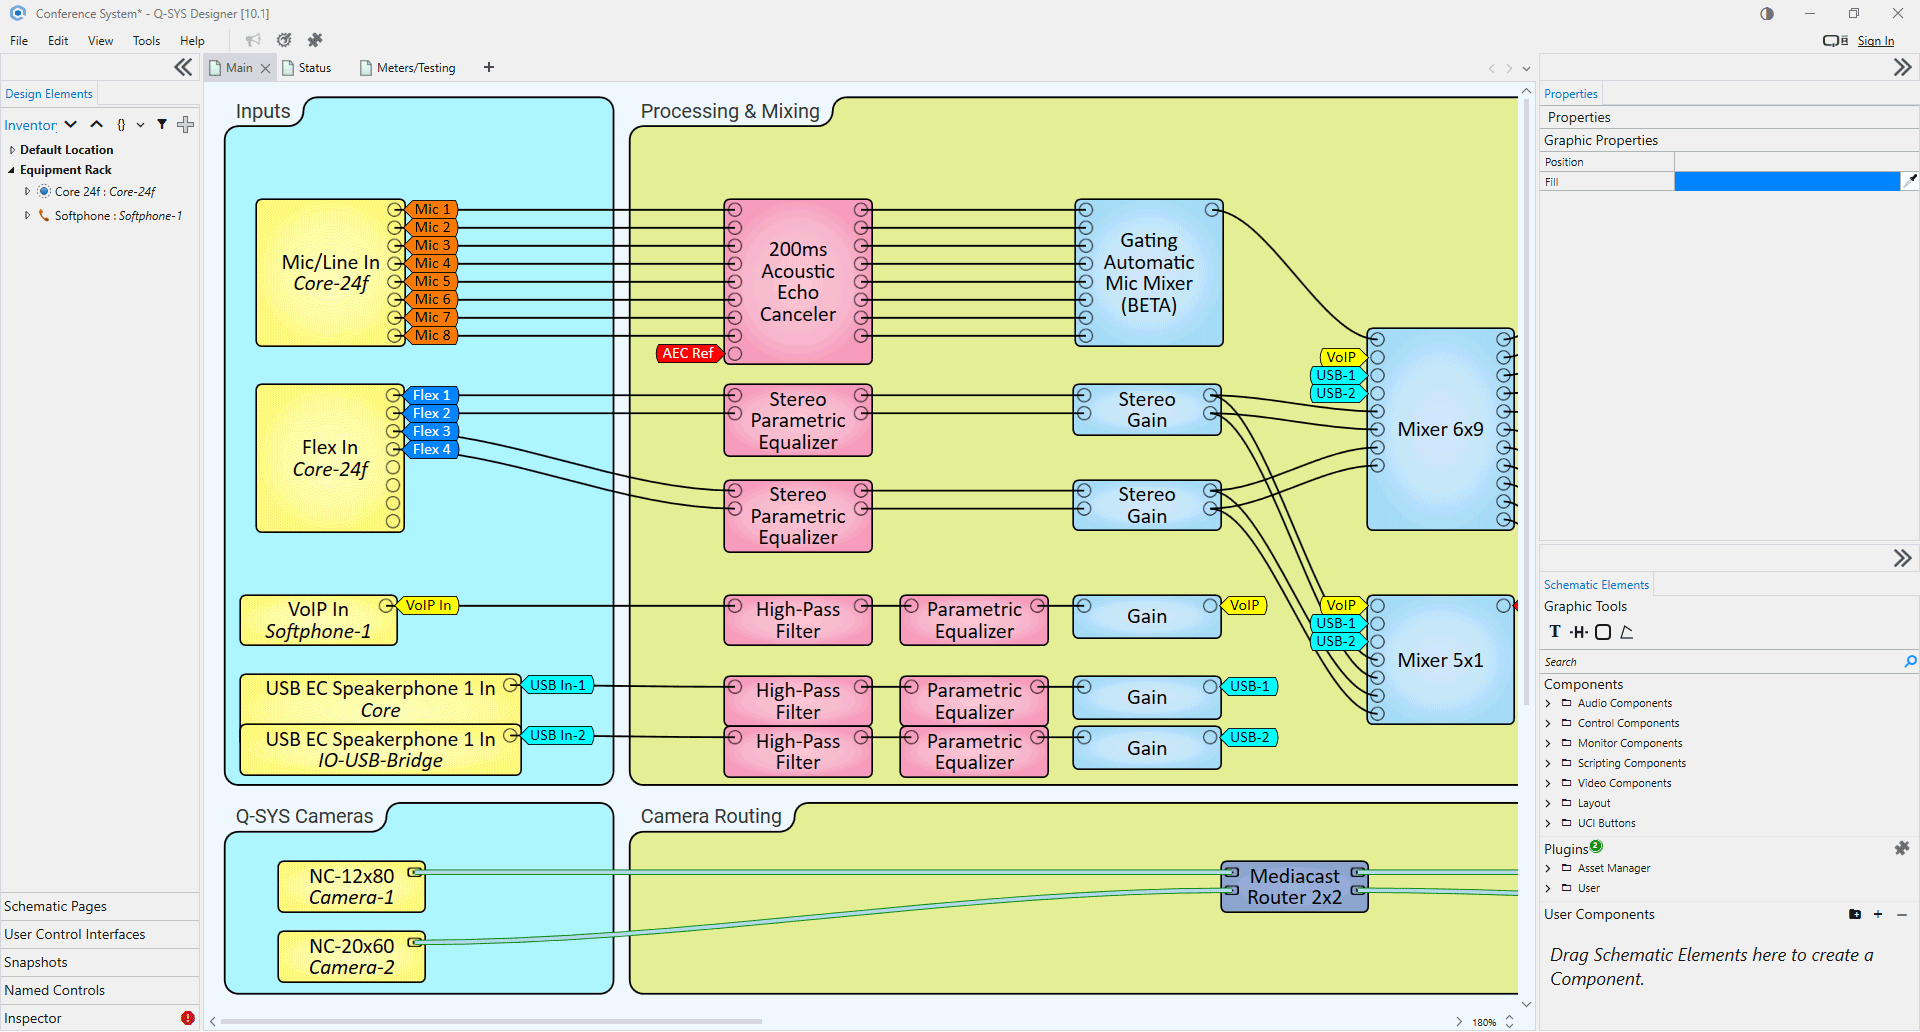Add new folder in User Components

pyautogui.click(x=1855, y=914)
